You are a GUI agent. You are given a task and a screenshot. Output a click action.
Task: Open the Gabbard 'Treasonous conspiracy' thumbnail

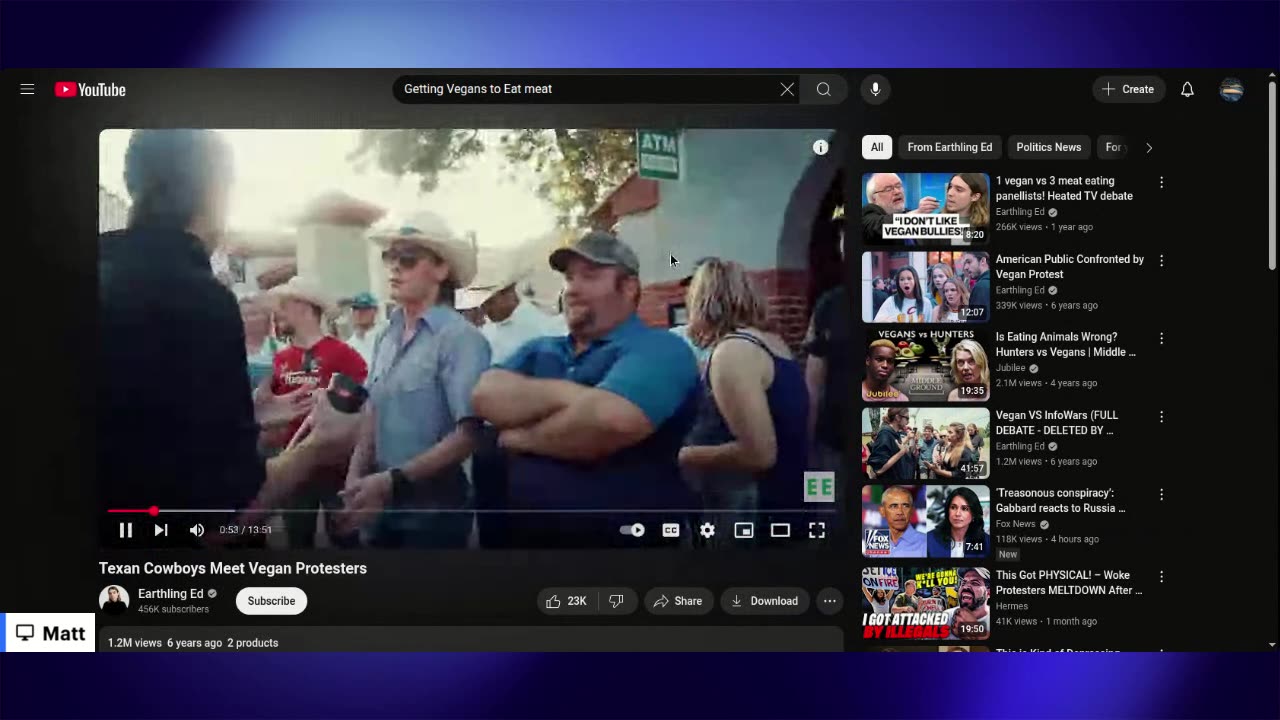(926, 521)
